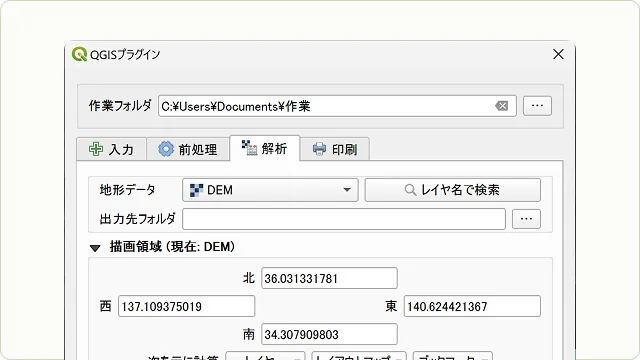Click the QGIS logo icon in title bar

coord(80,54)
